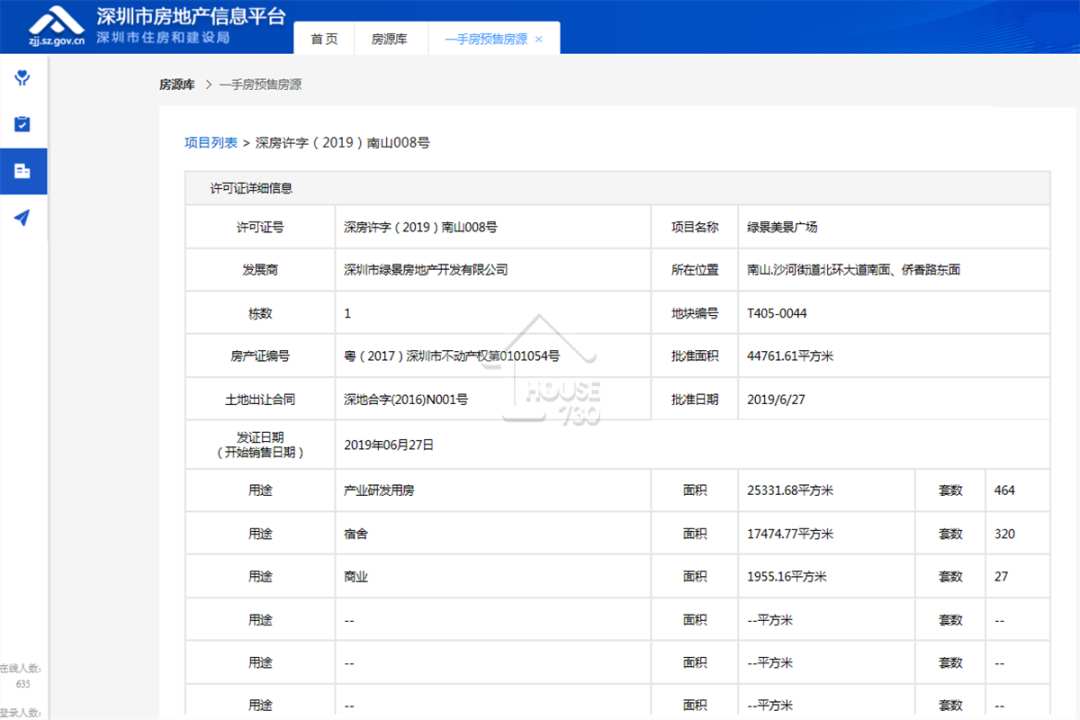
Task: Select permit number value in 许可证号 row
Action: pos(420,227)
